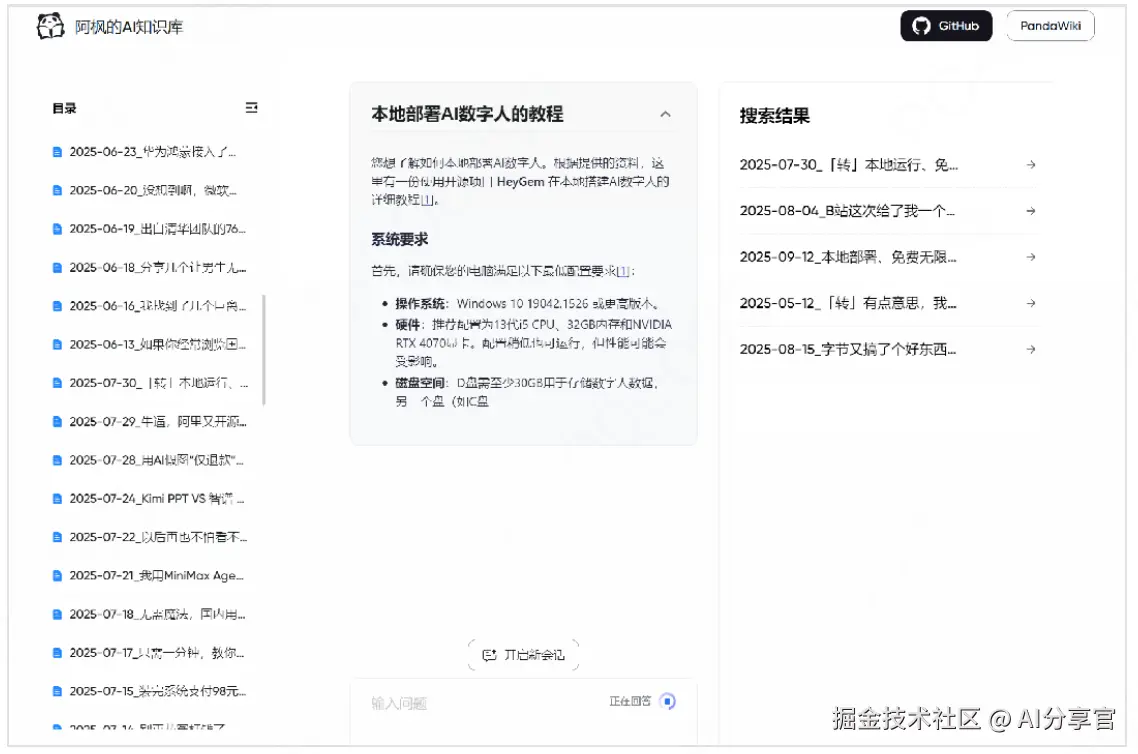Click the 搜索结果 heading text
Screen dimensions: 1138x754
pos(774,116)
